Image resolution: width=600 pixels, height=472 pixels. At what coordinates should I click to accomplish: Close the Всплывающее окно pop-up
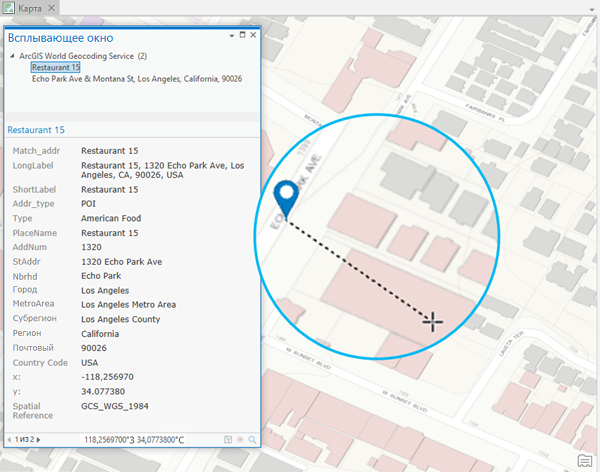coord(253,35)
